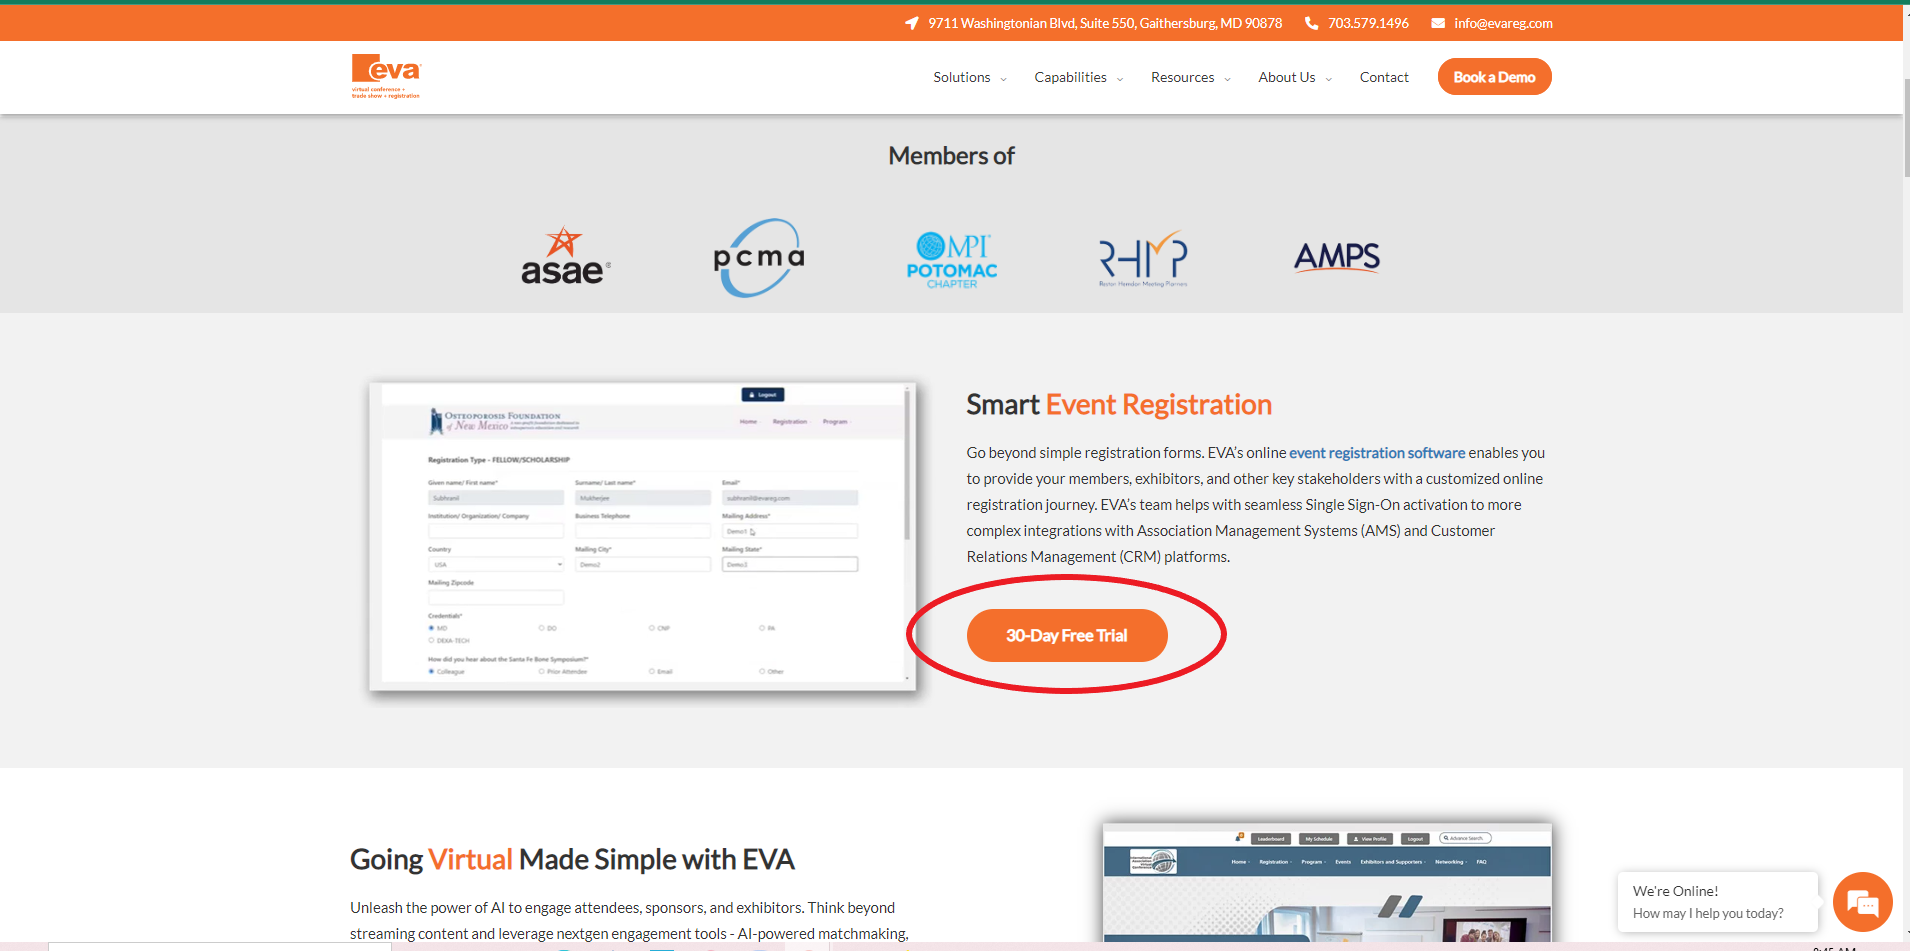Start the 30-Day Free Trial
Image resolution: width=1910 pixels, height=951 pixels.
pos(1067,636)
